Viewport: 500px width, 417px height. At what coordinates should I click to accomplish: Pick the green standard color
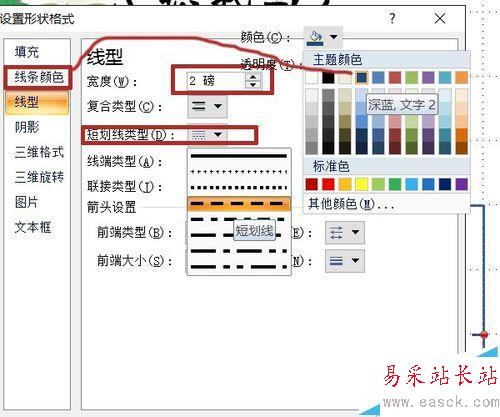coord(395,184)
